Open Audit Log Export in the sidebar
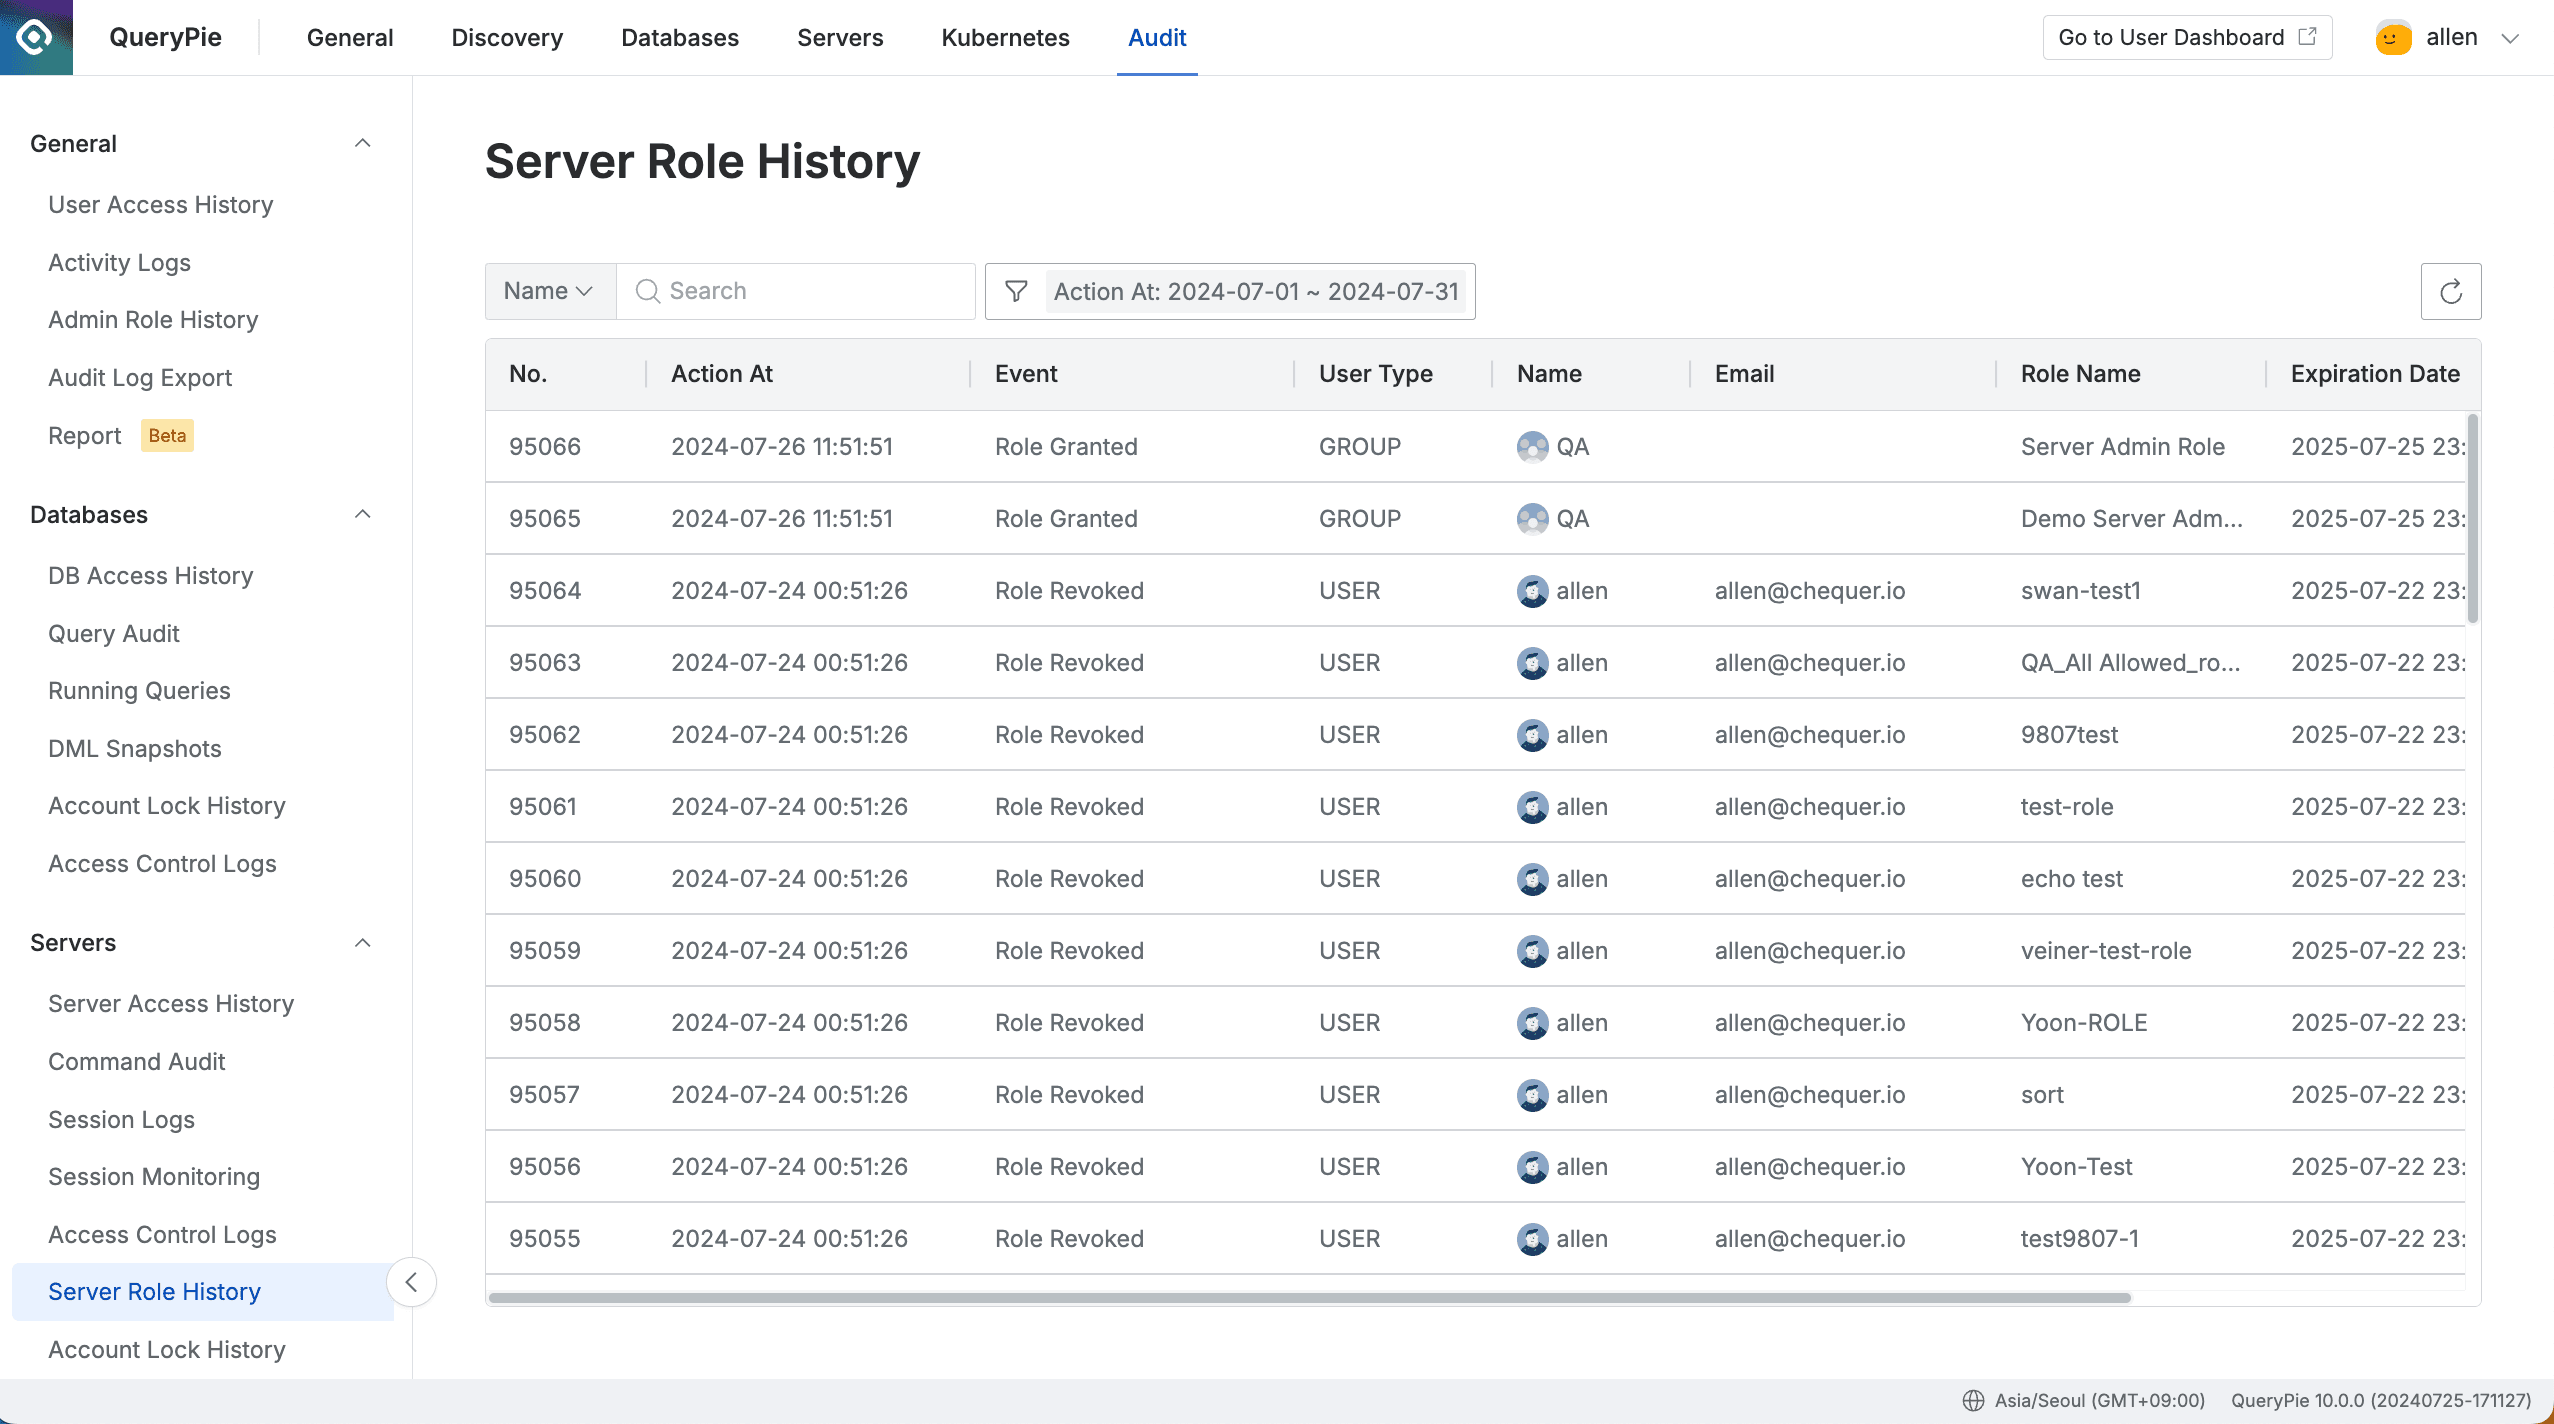This screenshot has width=2554, height=1424. 139,377
